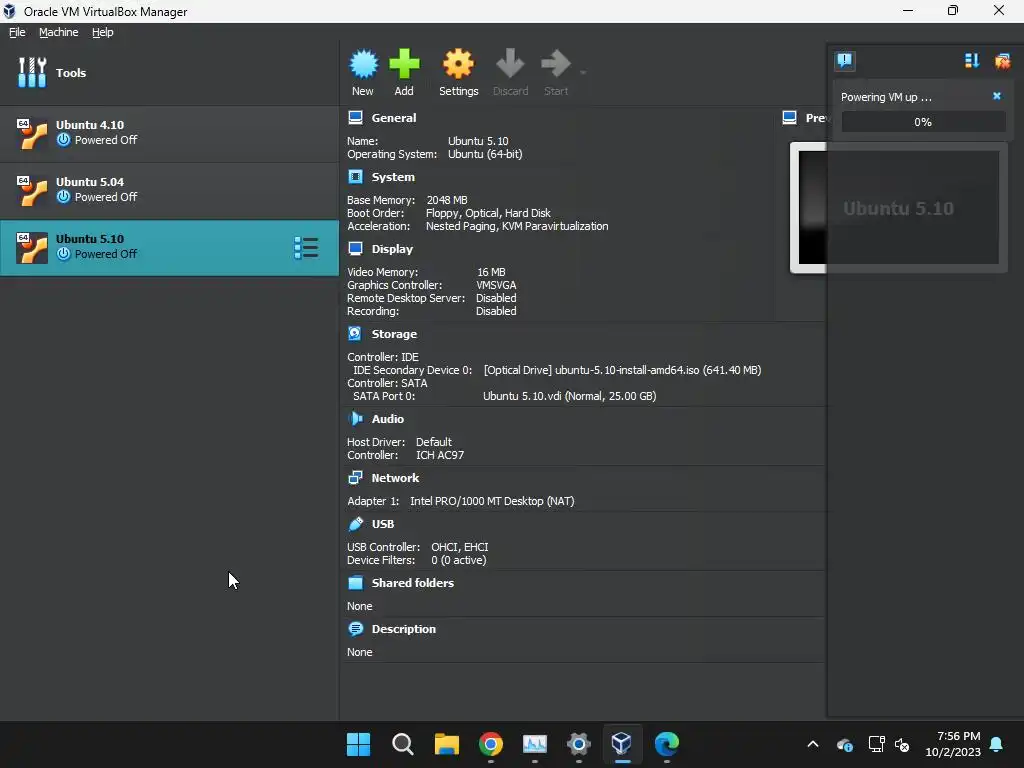
Task: Open Ubuntu 5.10 machine tools menu icon
Action: 306,248
